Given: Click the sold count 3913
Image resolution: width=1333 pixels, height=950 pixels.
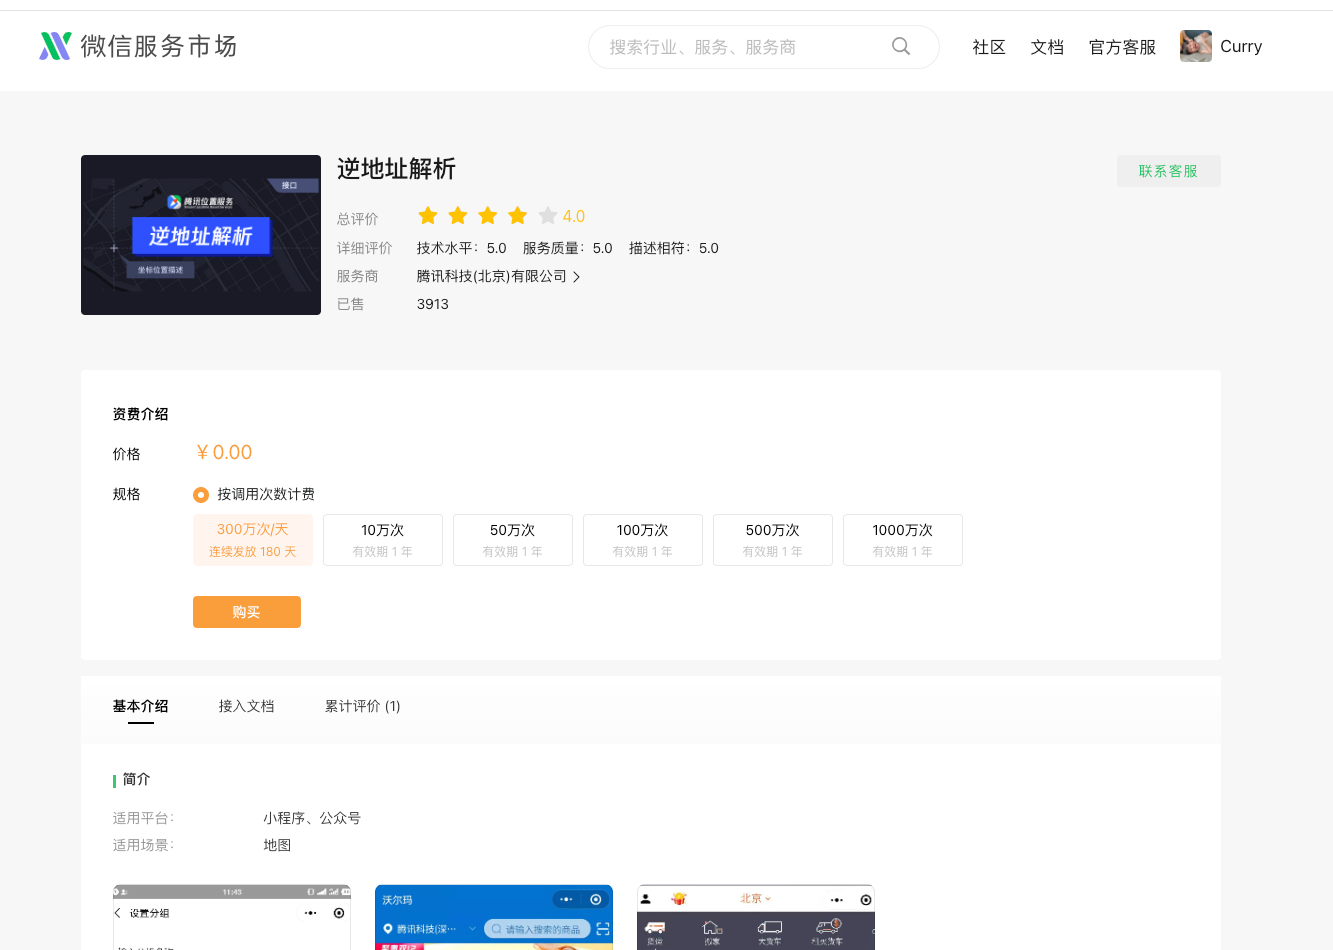Looking at the screenshot, I should point(433,304).
